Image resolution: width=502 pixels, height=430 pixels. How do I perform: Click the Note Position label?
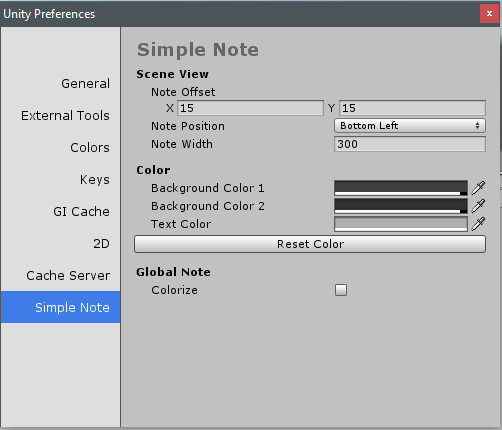pos(188,126)
